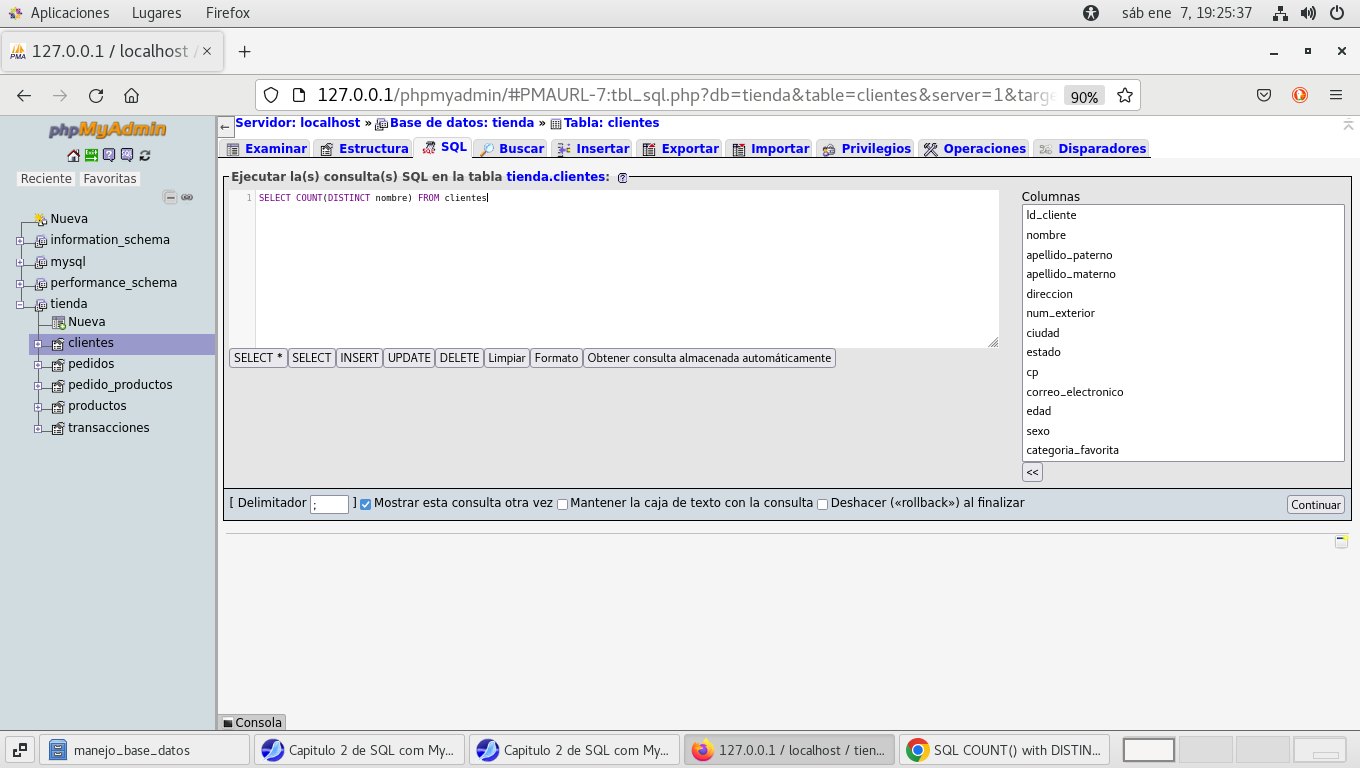1360x768 pixels.
Task: Click the Formato button
Action: pyautogui.click(x=556, y=358)
